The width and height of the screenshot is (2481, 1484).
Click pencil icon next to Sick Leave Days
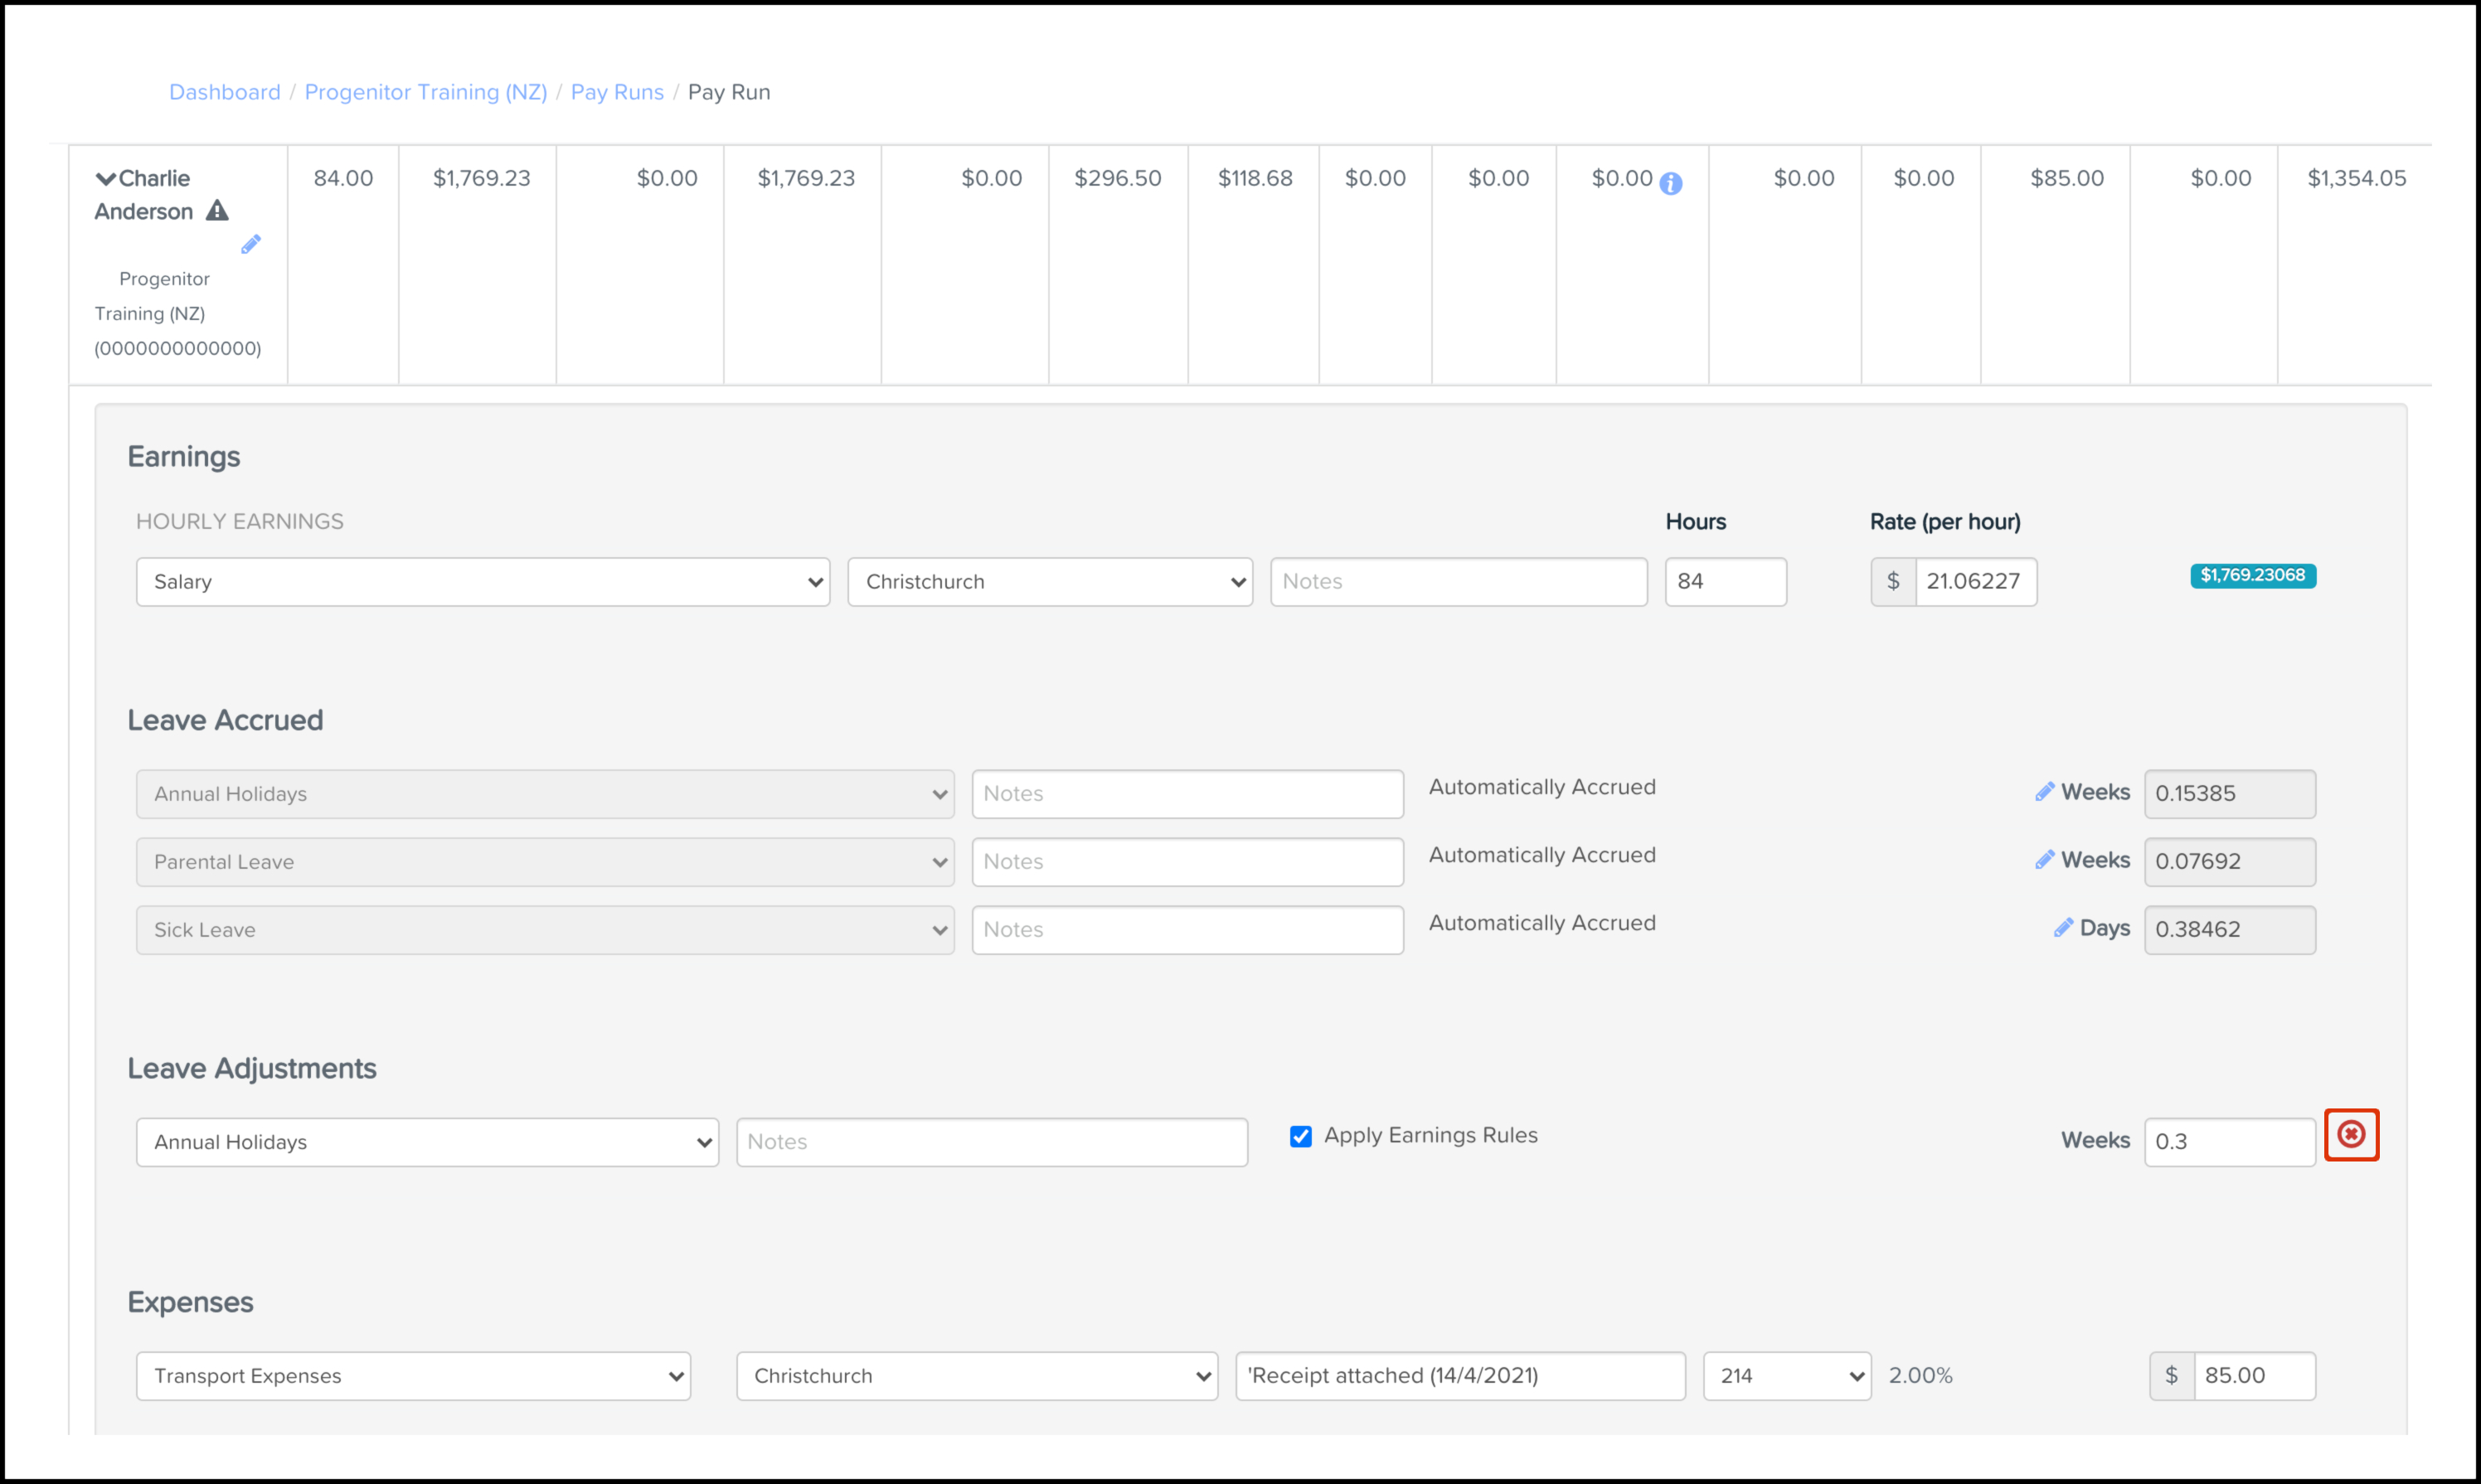pyautogui.click(x=2063, y=927)
